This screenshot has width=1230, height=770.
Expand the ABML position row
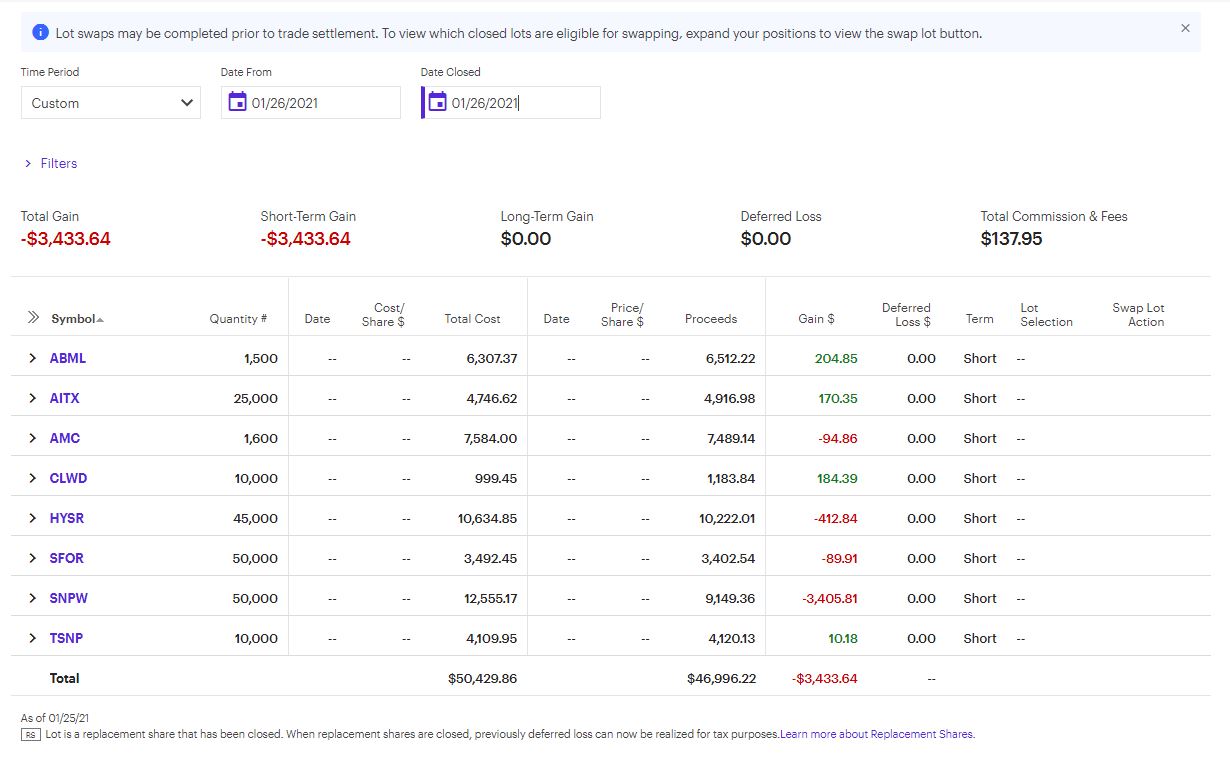pos(32,358)
